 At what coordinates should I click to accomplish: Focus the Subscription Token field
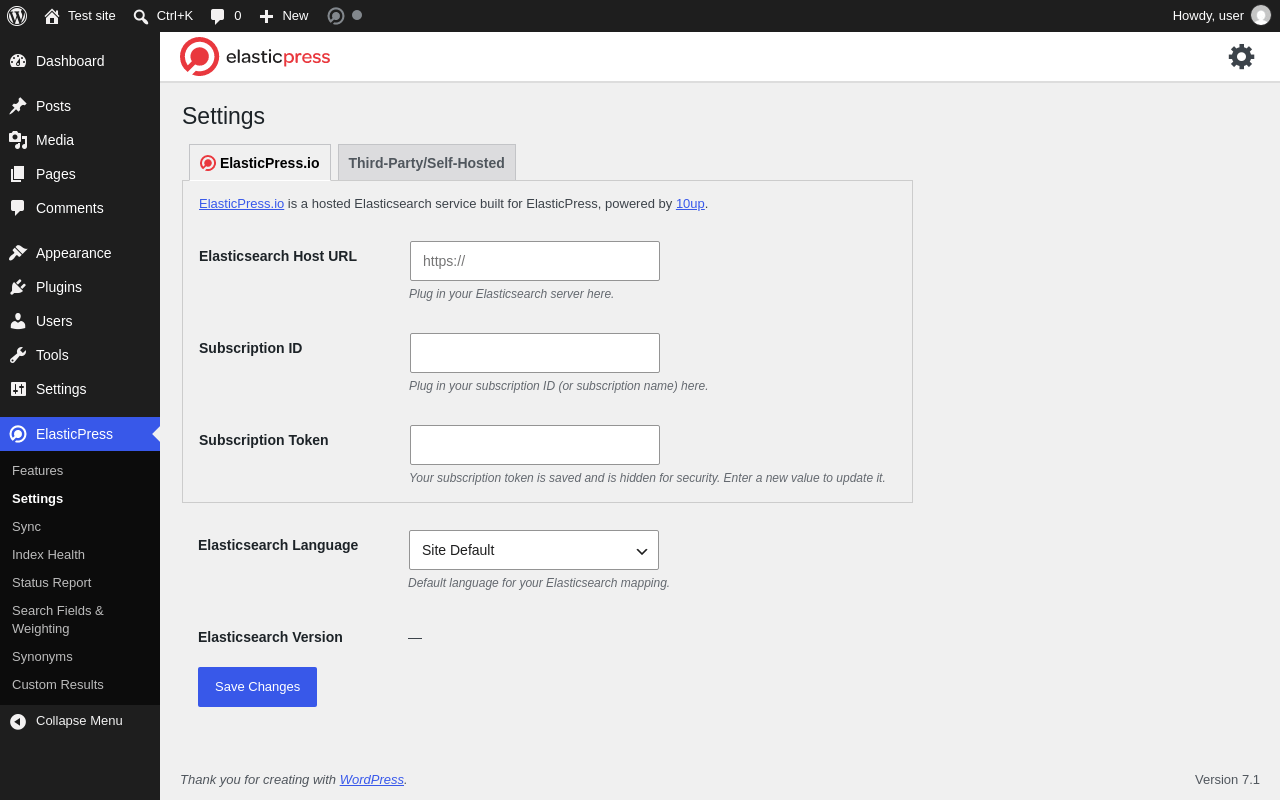(535, 445)
